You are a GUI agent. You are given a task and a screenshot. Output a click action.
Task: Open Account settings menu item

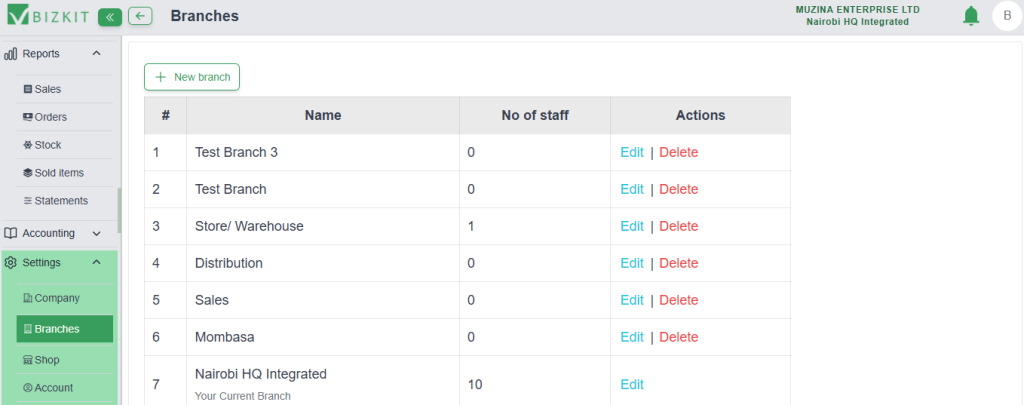[x=65, y=388]
